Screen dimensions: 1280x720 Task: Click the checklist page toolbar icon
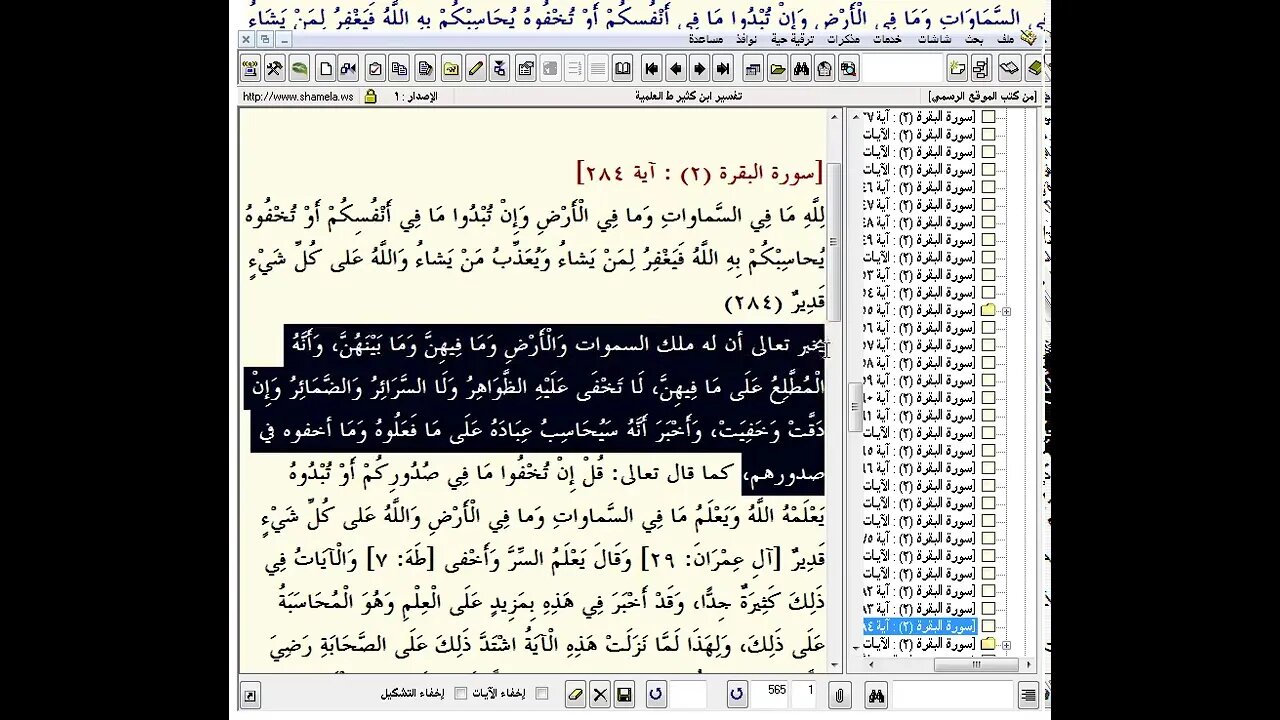(x=375, y=69)
